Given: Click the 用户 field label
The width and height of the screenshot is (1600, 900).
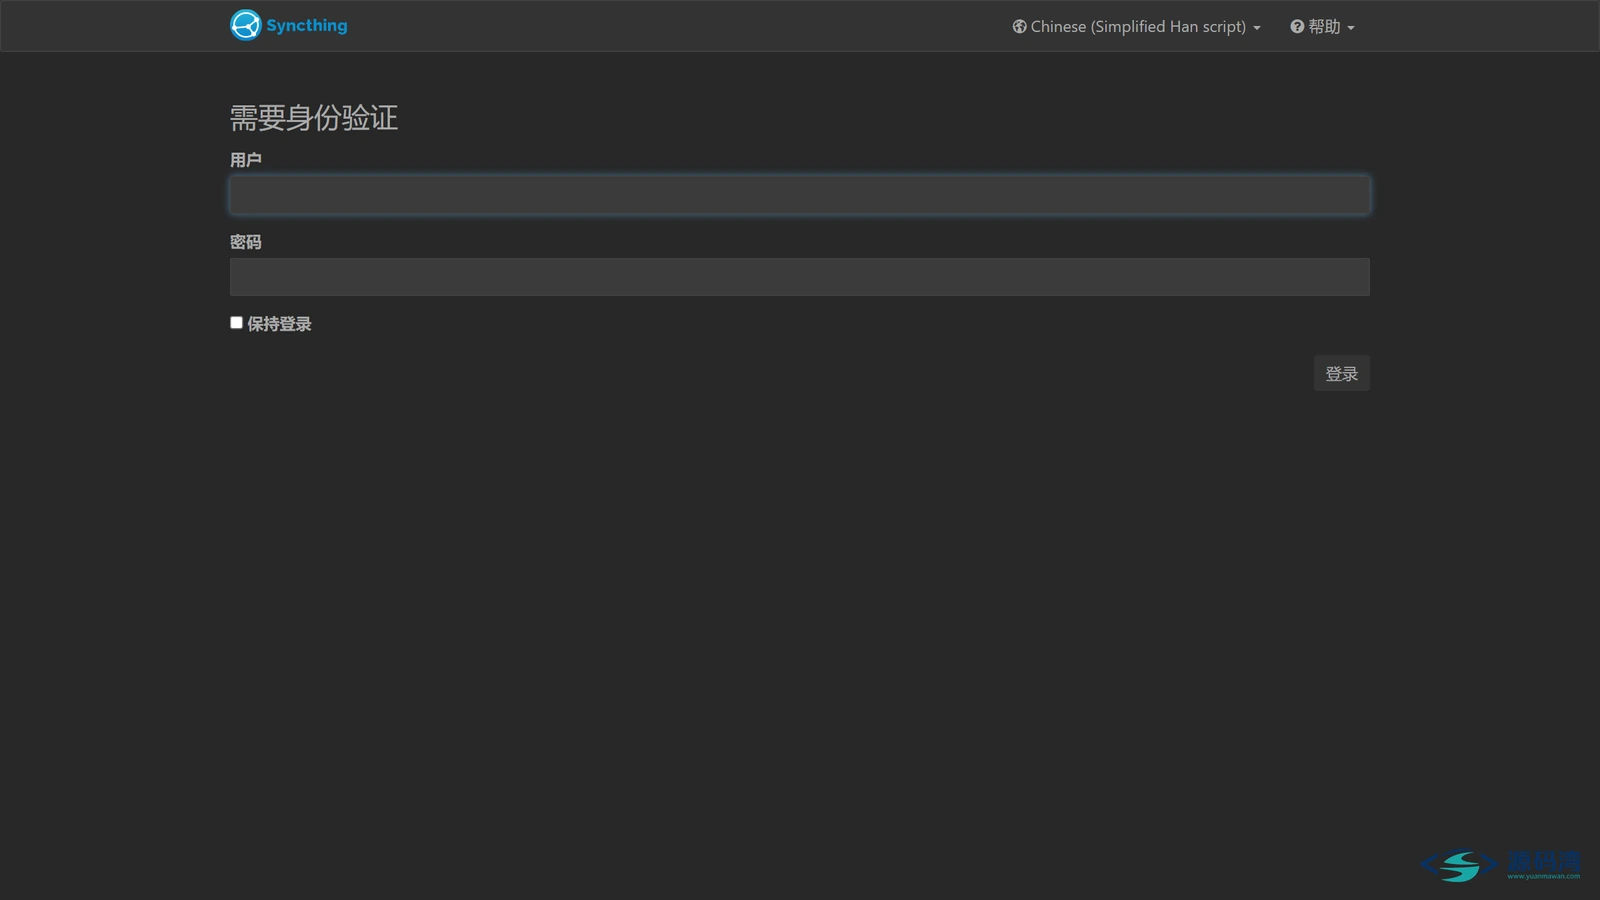Looking at the screenshot, I should [x=246, y=160].
